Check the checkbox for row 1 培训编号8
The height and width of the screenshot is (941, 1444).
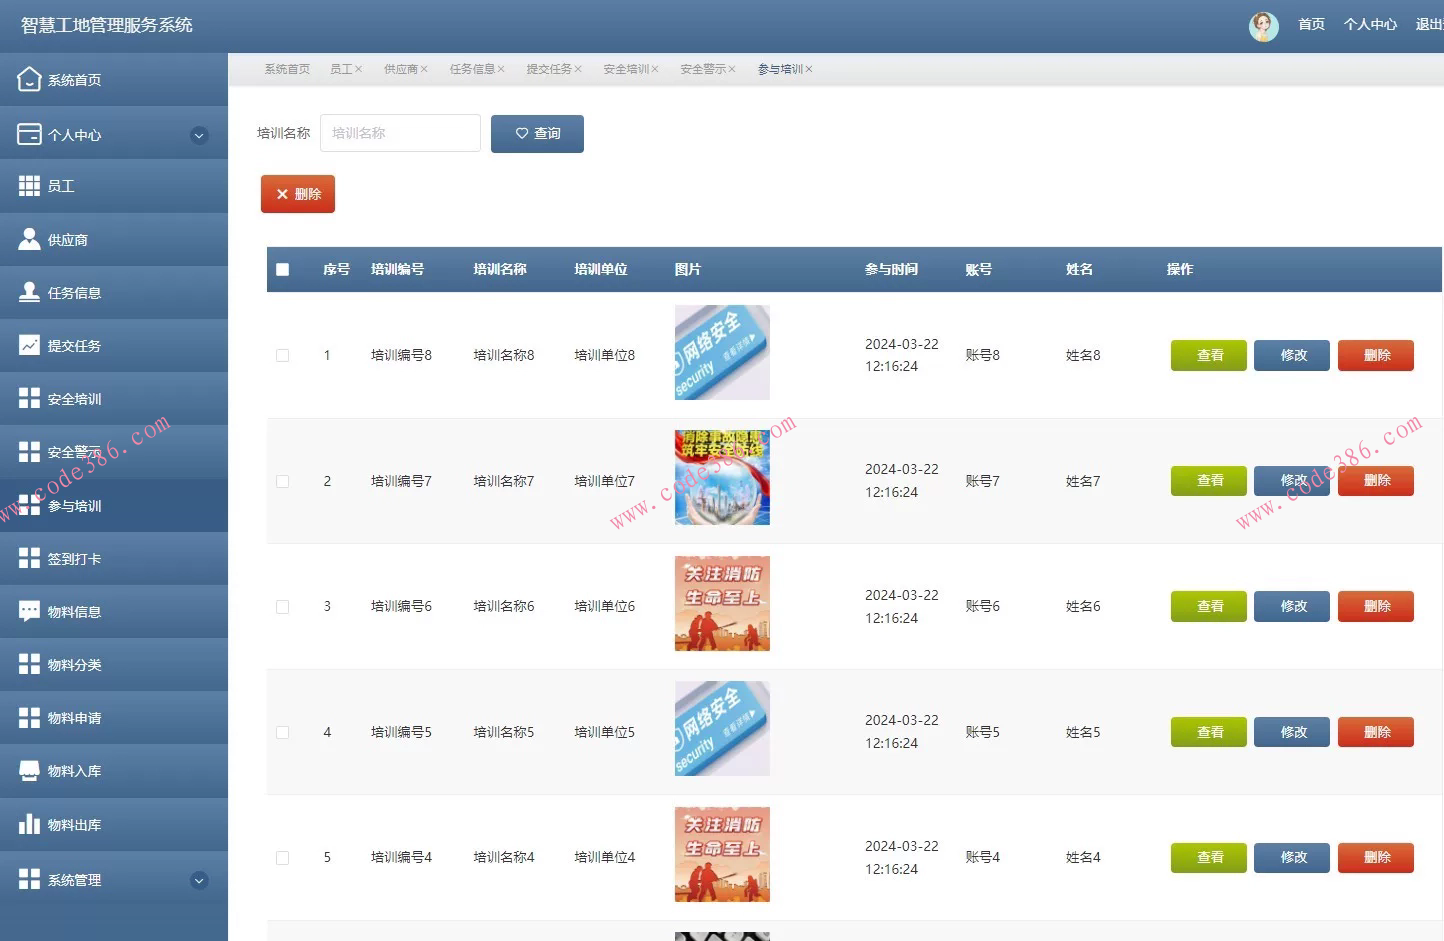[282, 355]
